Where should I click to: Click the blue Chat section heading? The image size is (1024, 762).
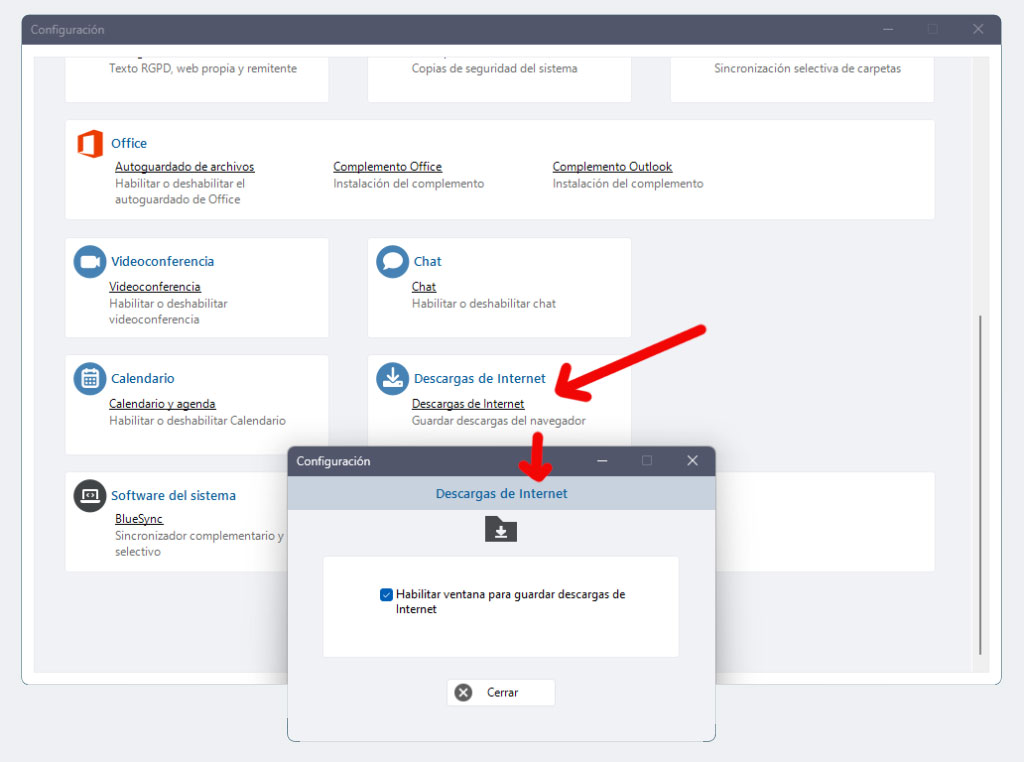(x=428, y=262)
